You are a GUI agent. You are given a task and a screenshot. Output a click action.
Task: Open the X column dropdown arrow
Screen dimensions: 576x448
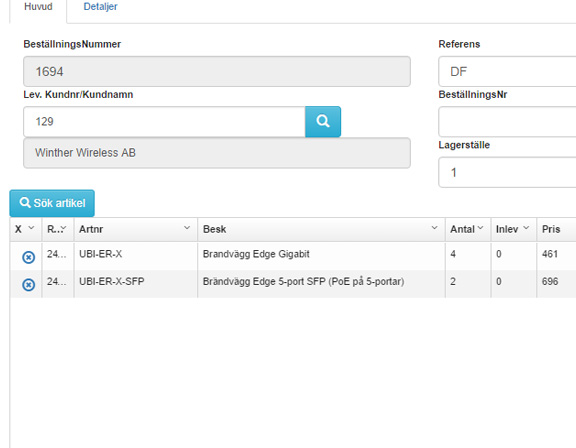[x=31, y=228]
